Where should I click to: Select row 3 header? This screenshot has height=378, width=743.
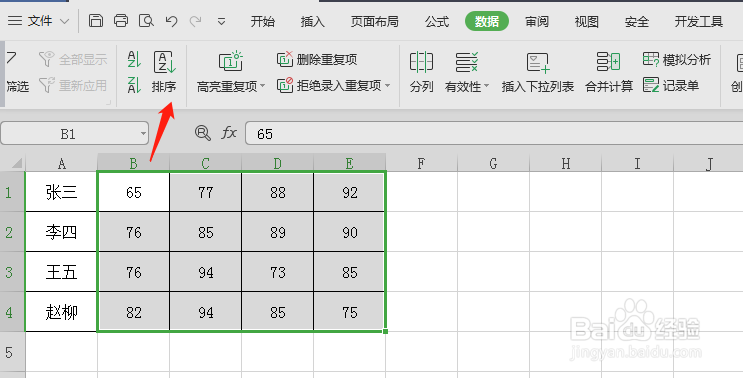click(12, 272)
